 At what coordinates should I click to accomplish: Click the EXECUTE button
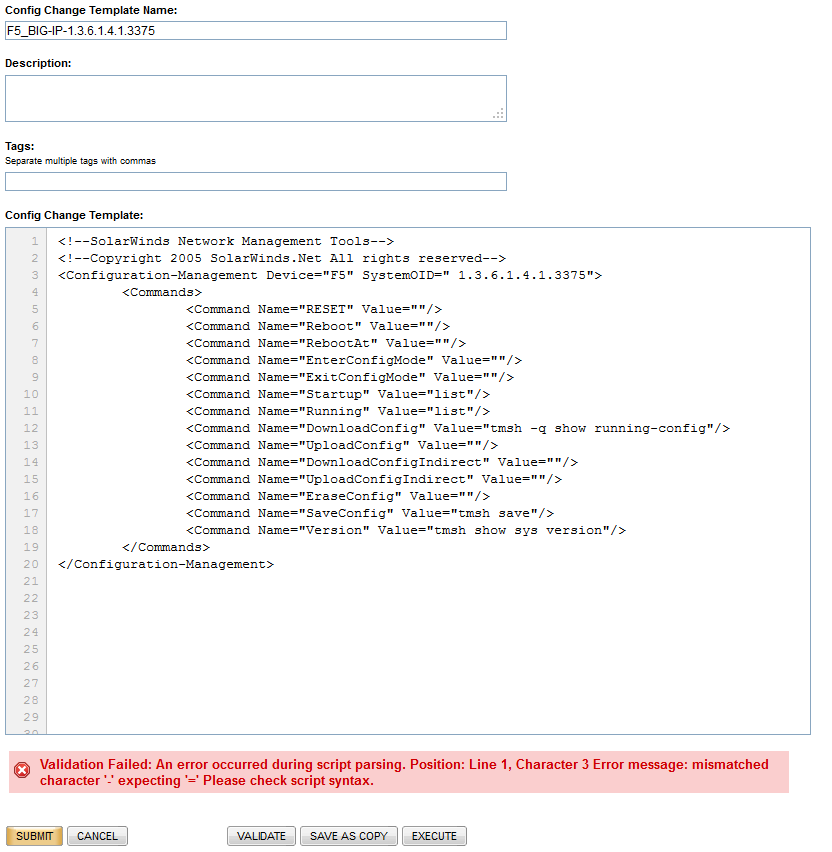[434, 836]
